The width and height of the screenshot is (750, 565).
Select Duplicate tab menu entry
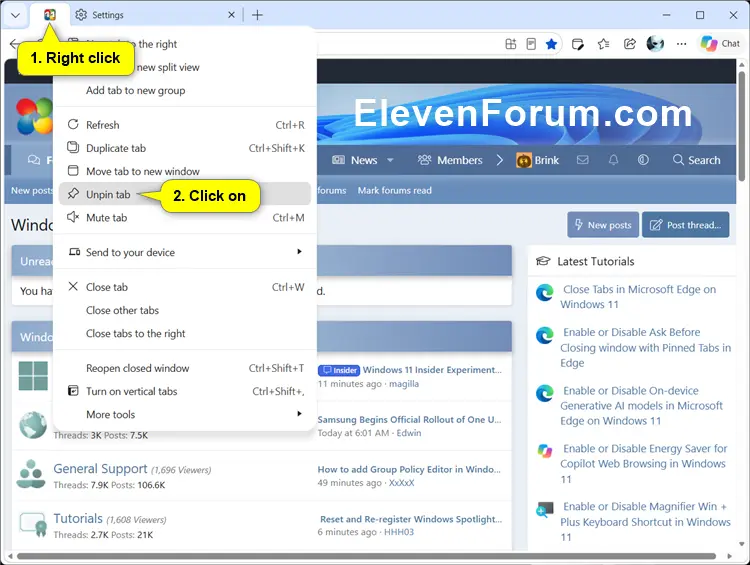tap(184, 148)
